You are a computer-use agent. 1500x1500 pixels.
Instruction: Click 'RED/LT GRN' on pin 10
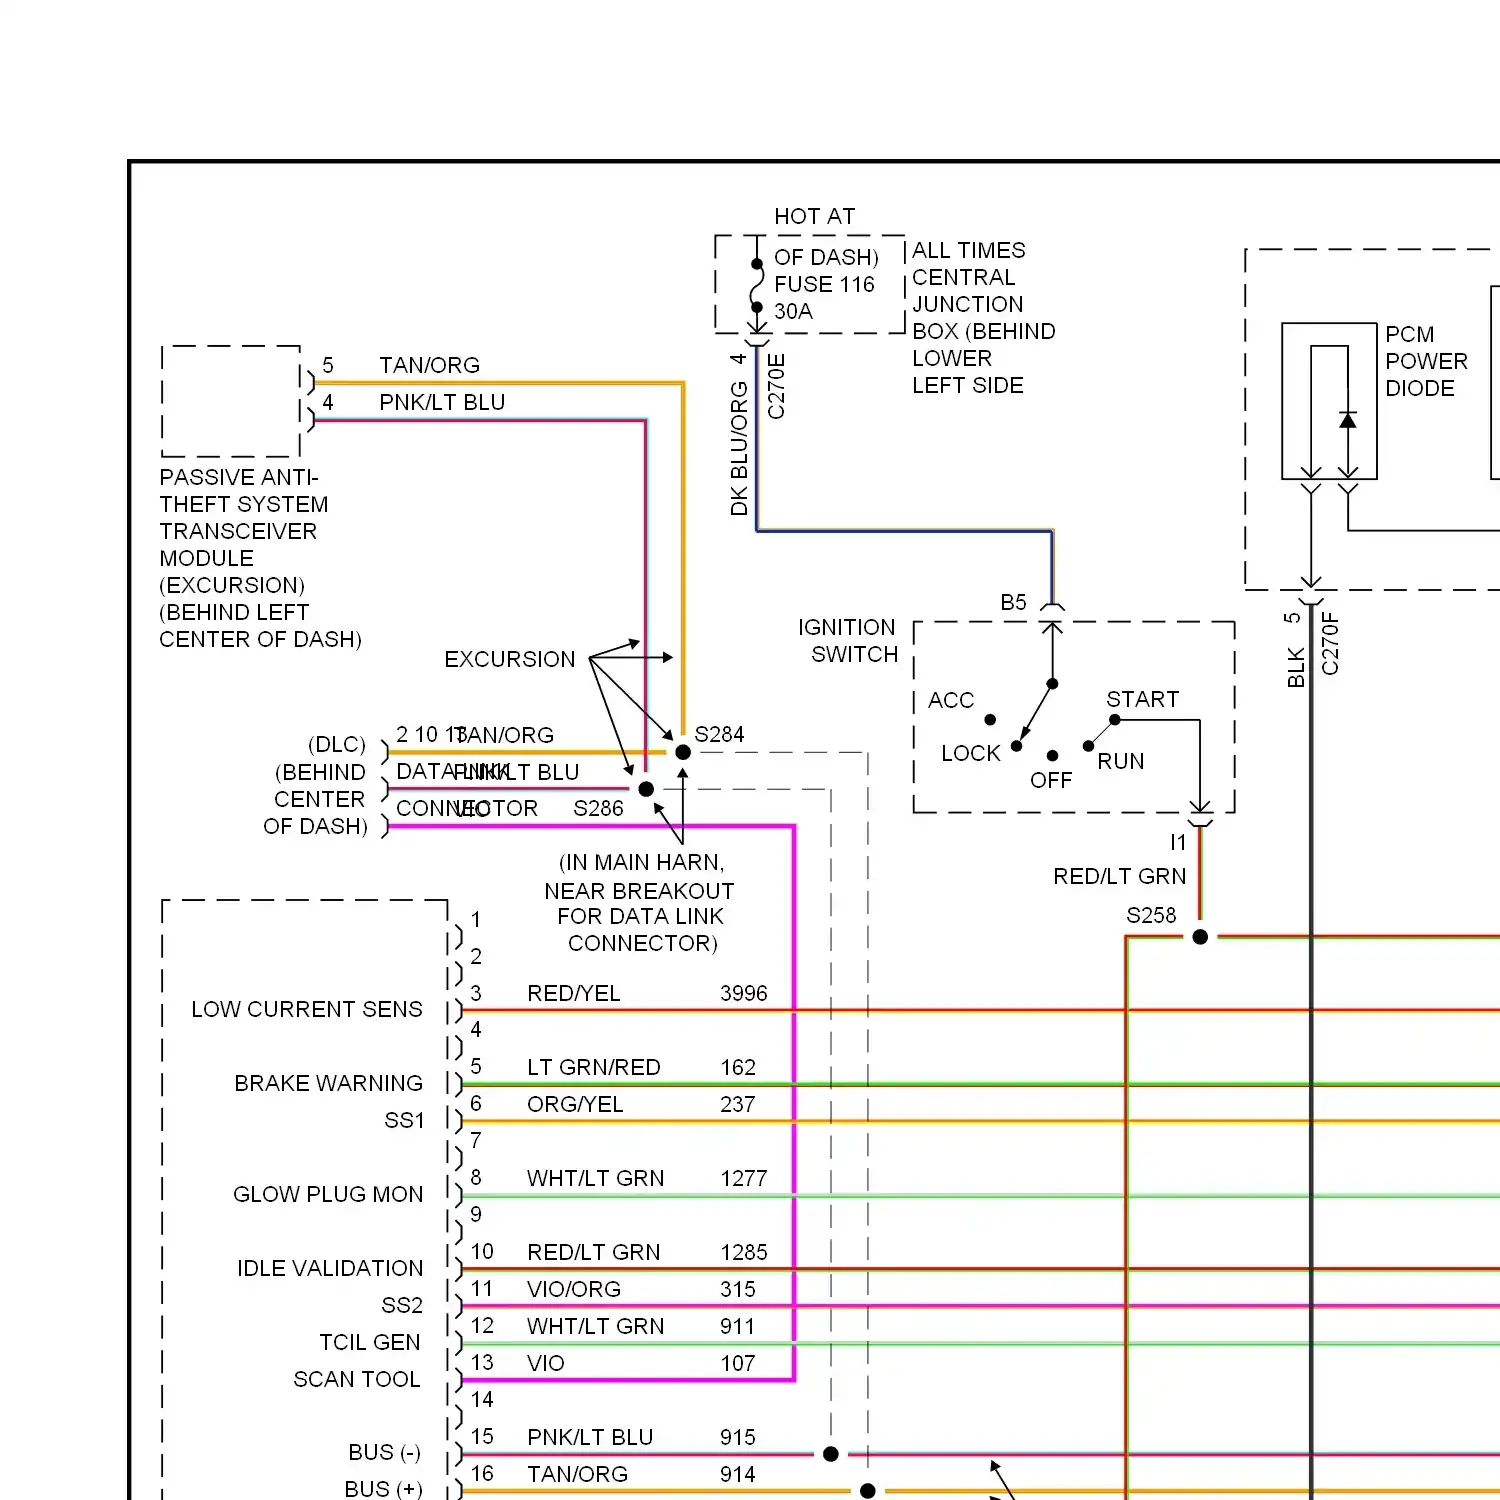pos(593,1252)
